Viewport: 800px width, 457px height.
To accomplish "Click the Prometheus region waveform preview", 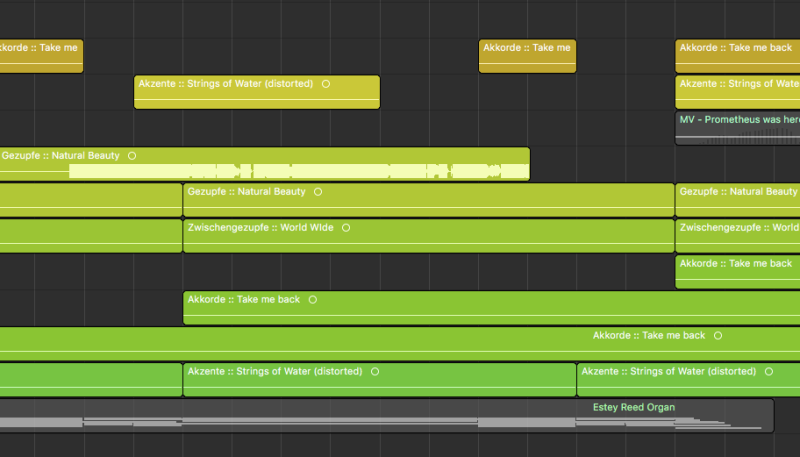I will coord(738,136).
